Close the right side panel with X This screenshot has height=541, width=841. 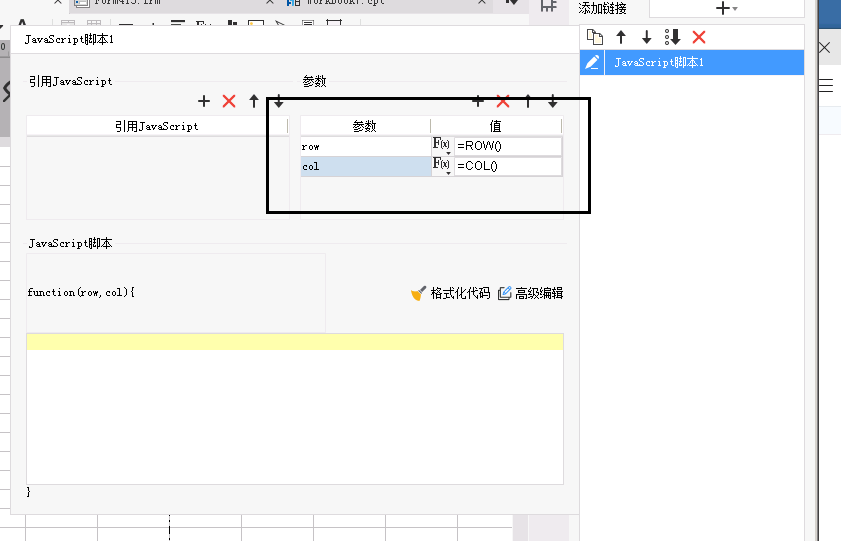click(x=825, y=47)
